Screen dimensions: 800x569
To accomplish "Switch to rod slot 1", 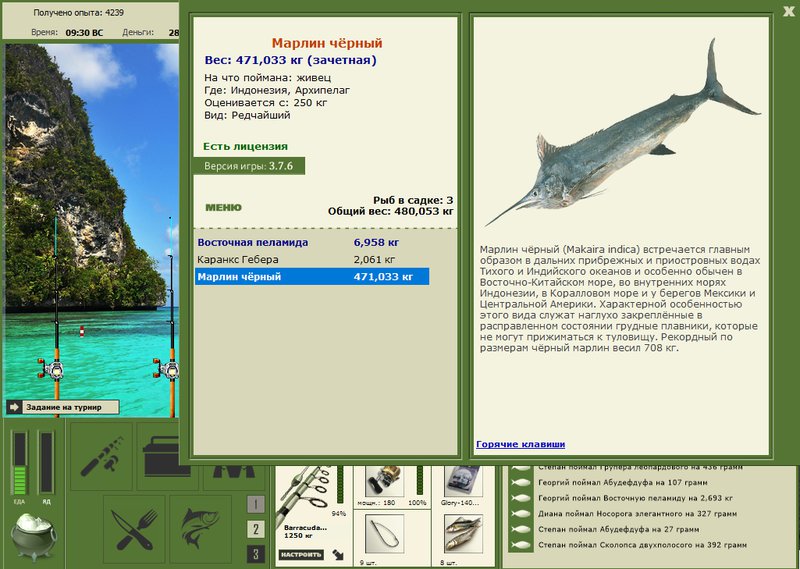I will click(256, 504).
